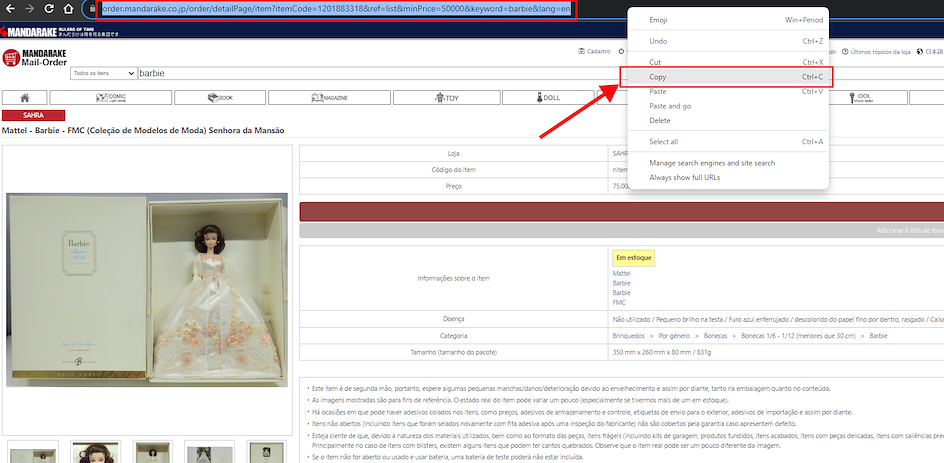Click the Loja label cell
The height and width of the screenshot is (463, 944).
pyautogui.click(x=453, y=154)
